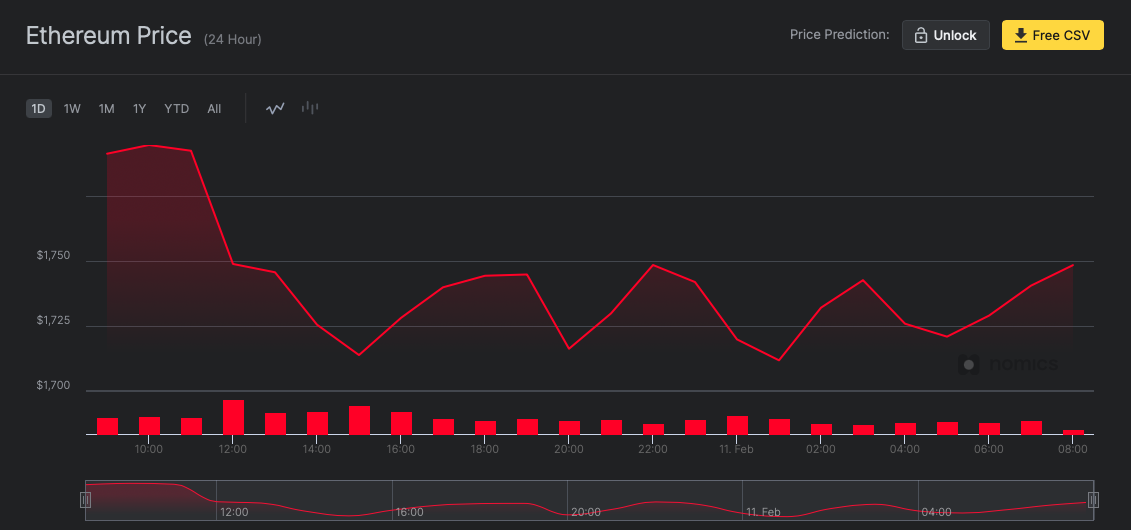Click the 18:00 x-axis time label
Image resolution: width=1131 pixels, height=530 pixels.
click(485, 449)
